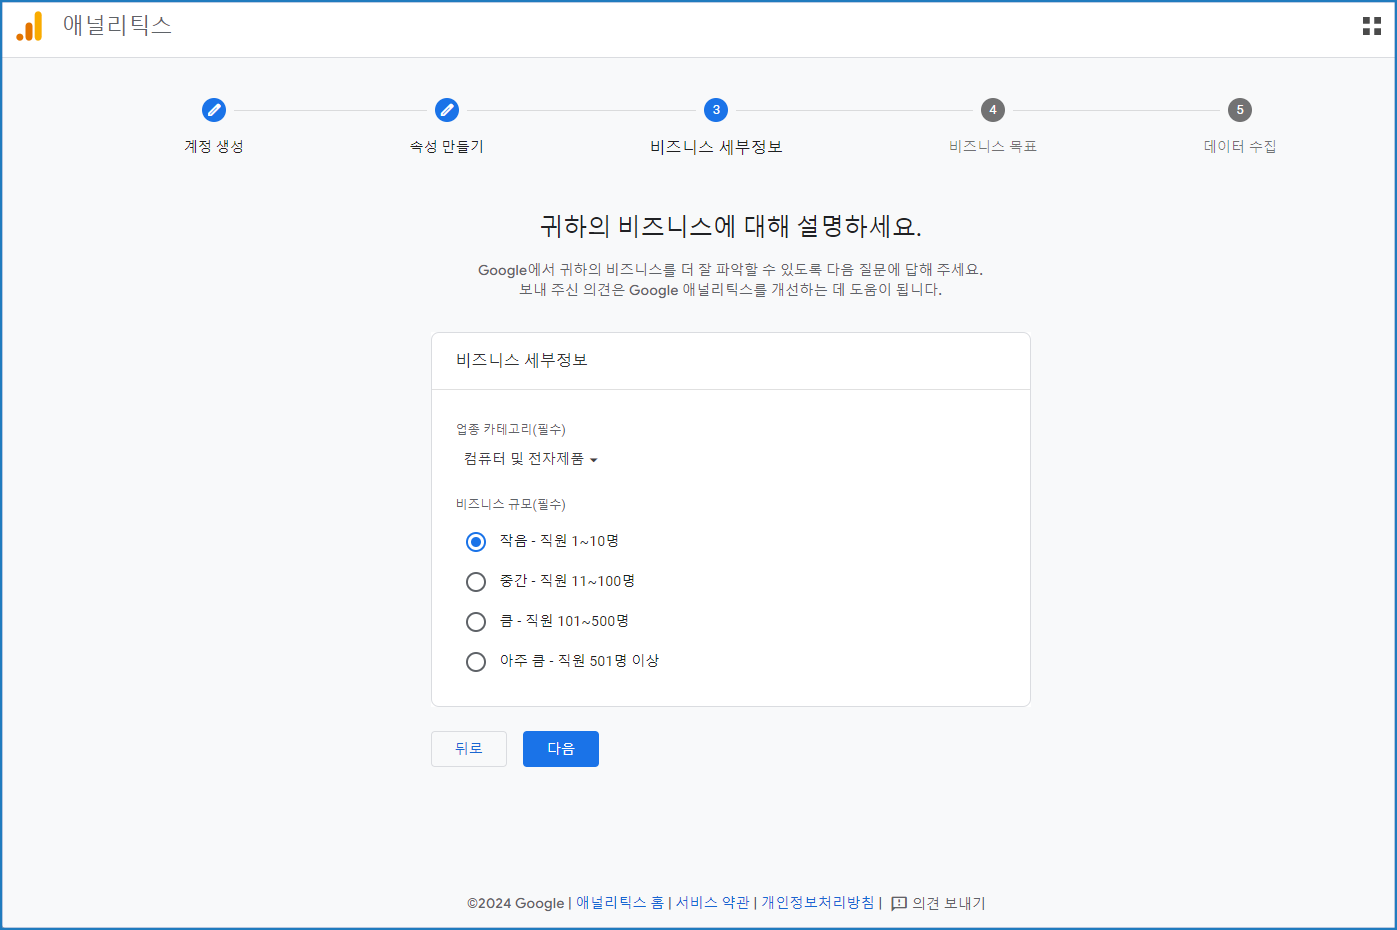
Task: Click the 의견 보내기 feedback icon
Action: (899, 903)
